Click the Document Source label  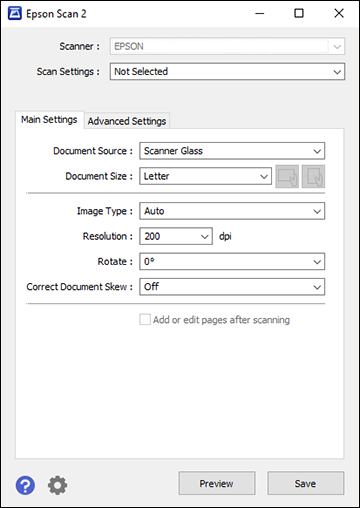[93, 151]
